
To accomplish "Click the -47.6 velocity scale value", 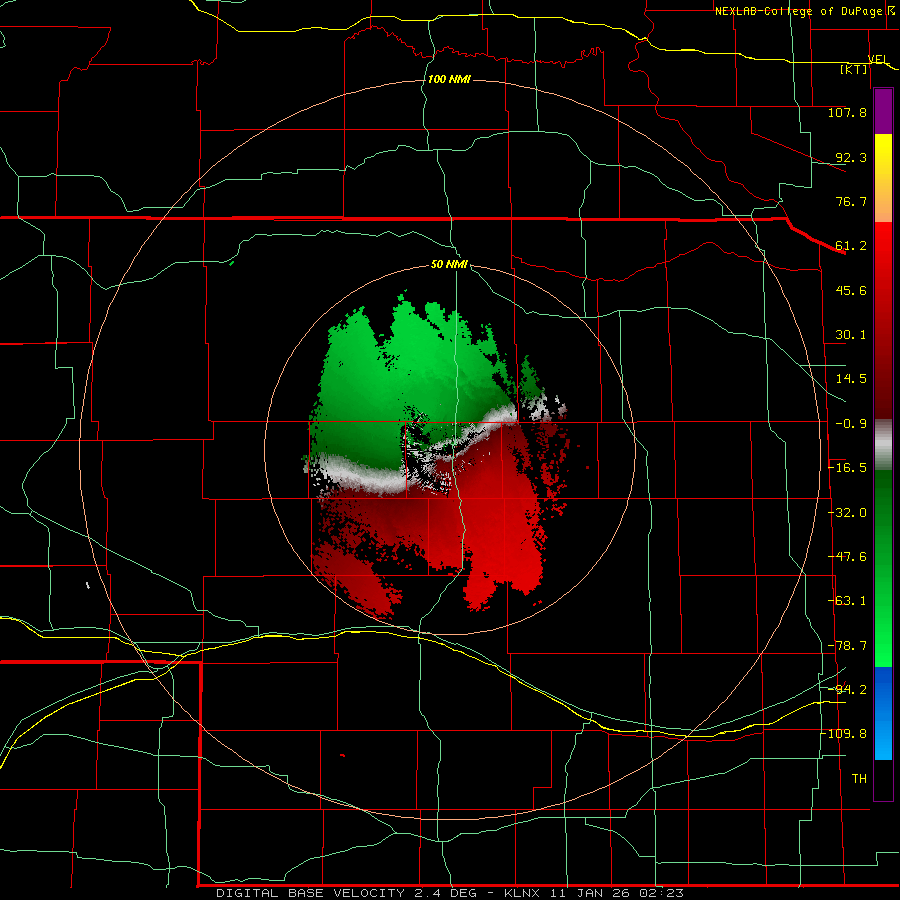I will (x=847, y=557).
